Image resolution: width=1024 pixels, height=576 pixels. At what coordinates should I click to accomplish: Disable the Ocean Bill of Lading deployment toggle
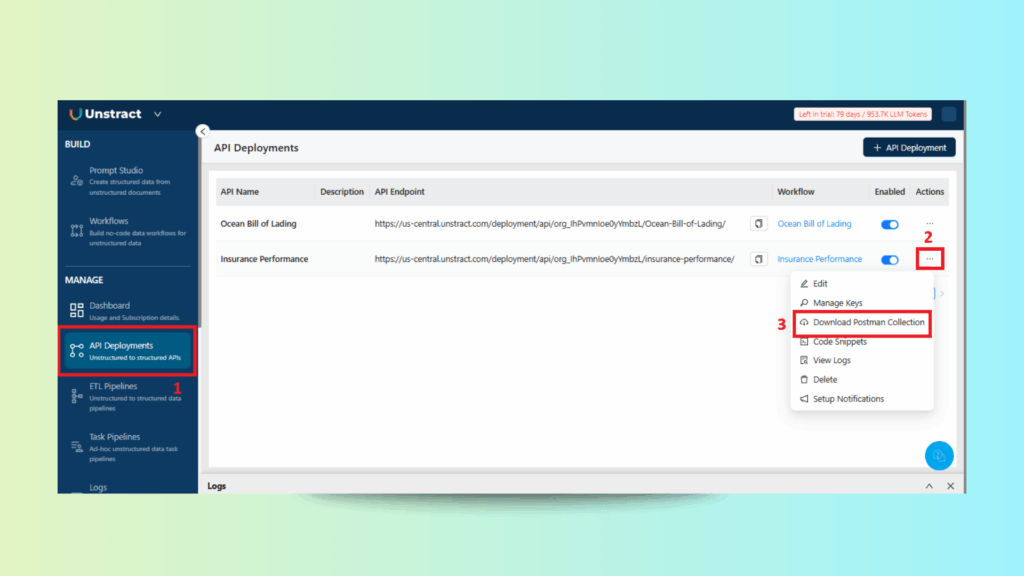click(x=889, y=224)
